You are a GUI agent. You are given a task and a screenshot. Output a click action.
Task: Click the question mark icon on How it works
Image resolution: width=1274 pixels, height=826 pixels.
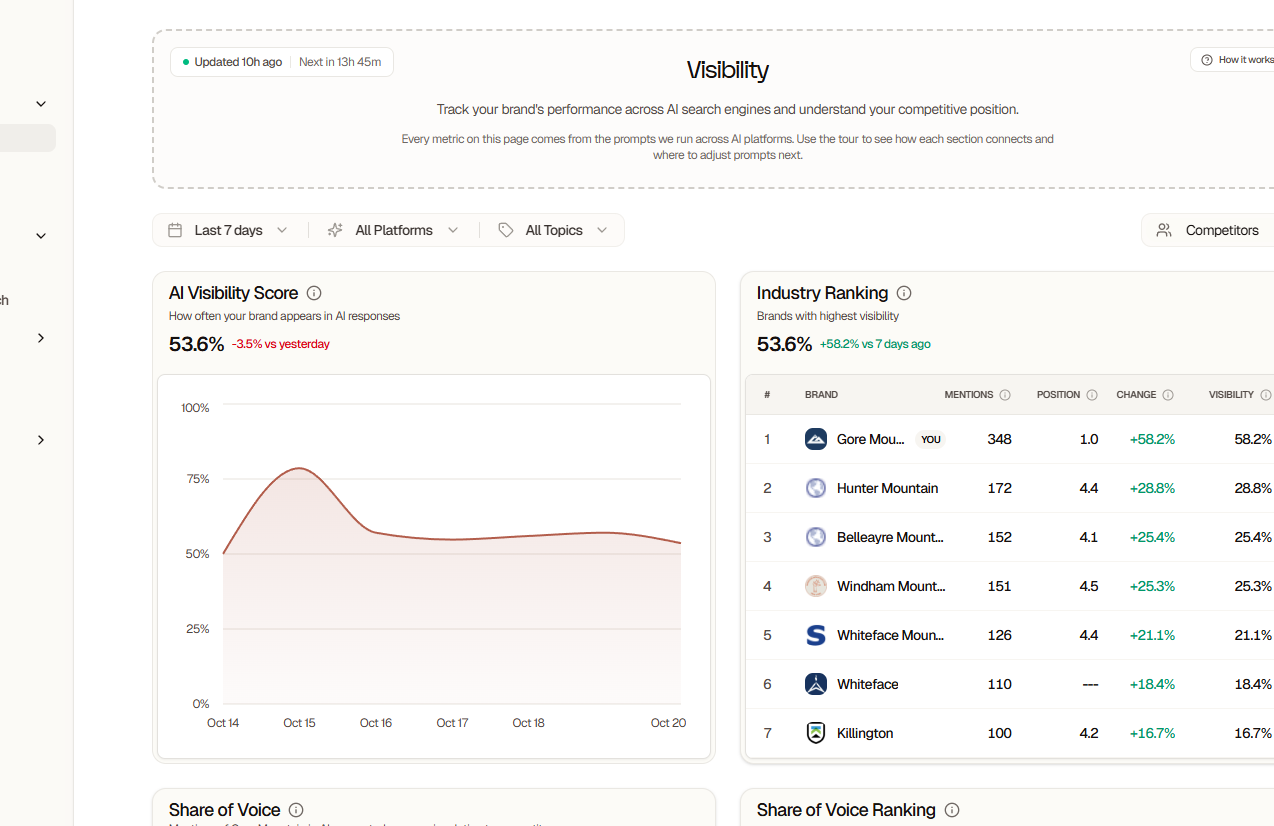(x=1205, y=59)
